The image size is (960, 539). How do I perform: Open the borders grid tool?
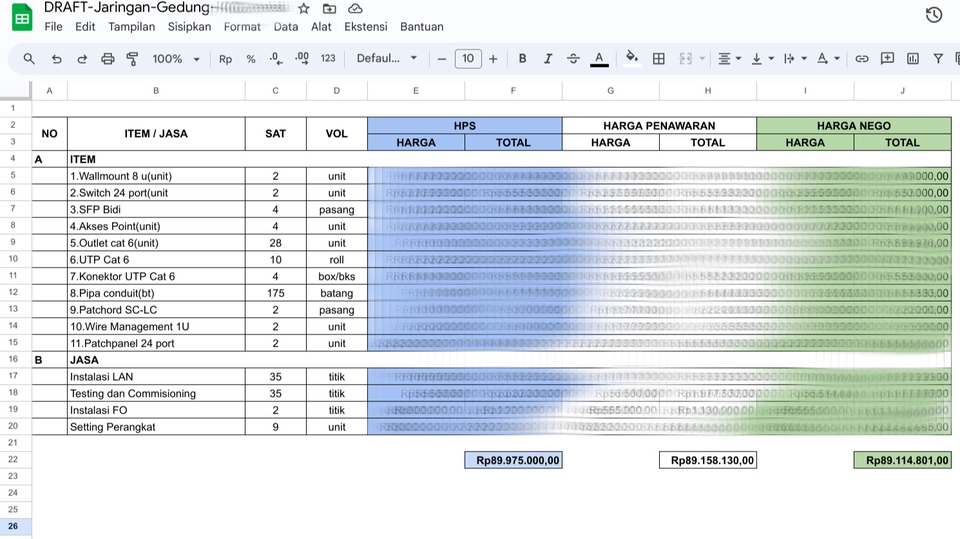click(x=658, y=59)
